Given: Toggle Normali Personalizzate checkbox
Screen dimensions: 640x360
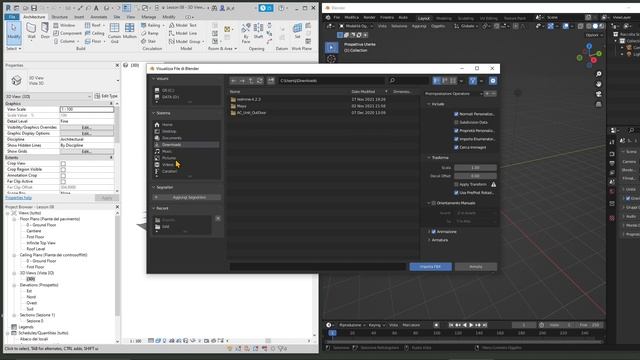Looking at the screenshot, I should (456, 114).
